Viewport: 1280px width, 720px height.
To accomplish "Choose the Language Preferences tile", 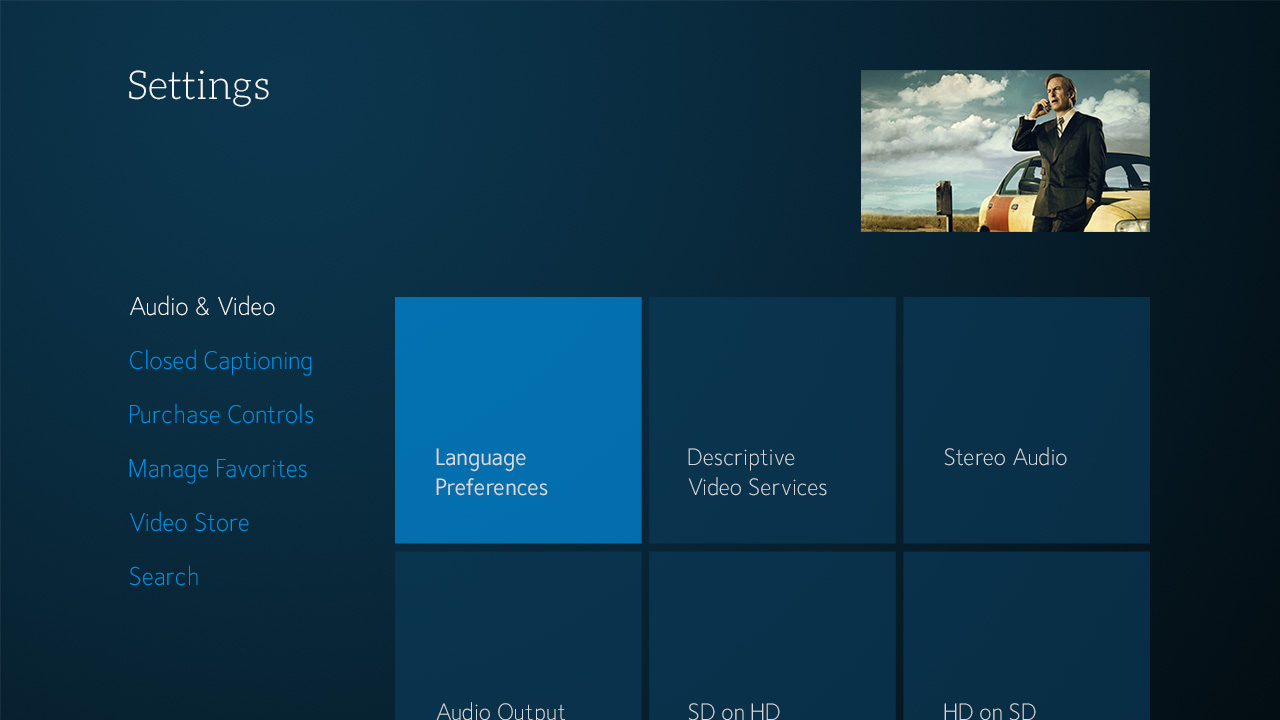I will point(518,420).
